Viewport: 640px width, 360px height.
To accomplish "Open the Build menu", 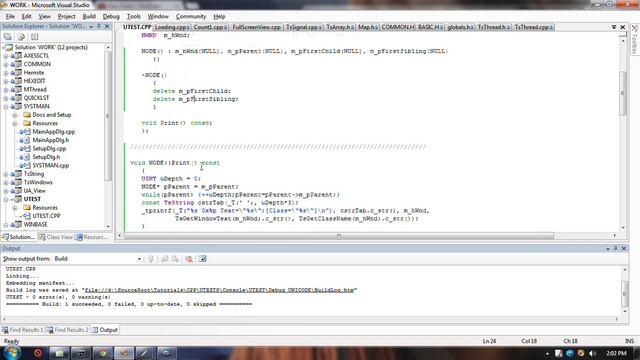I will tap(89, 17).
